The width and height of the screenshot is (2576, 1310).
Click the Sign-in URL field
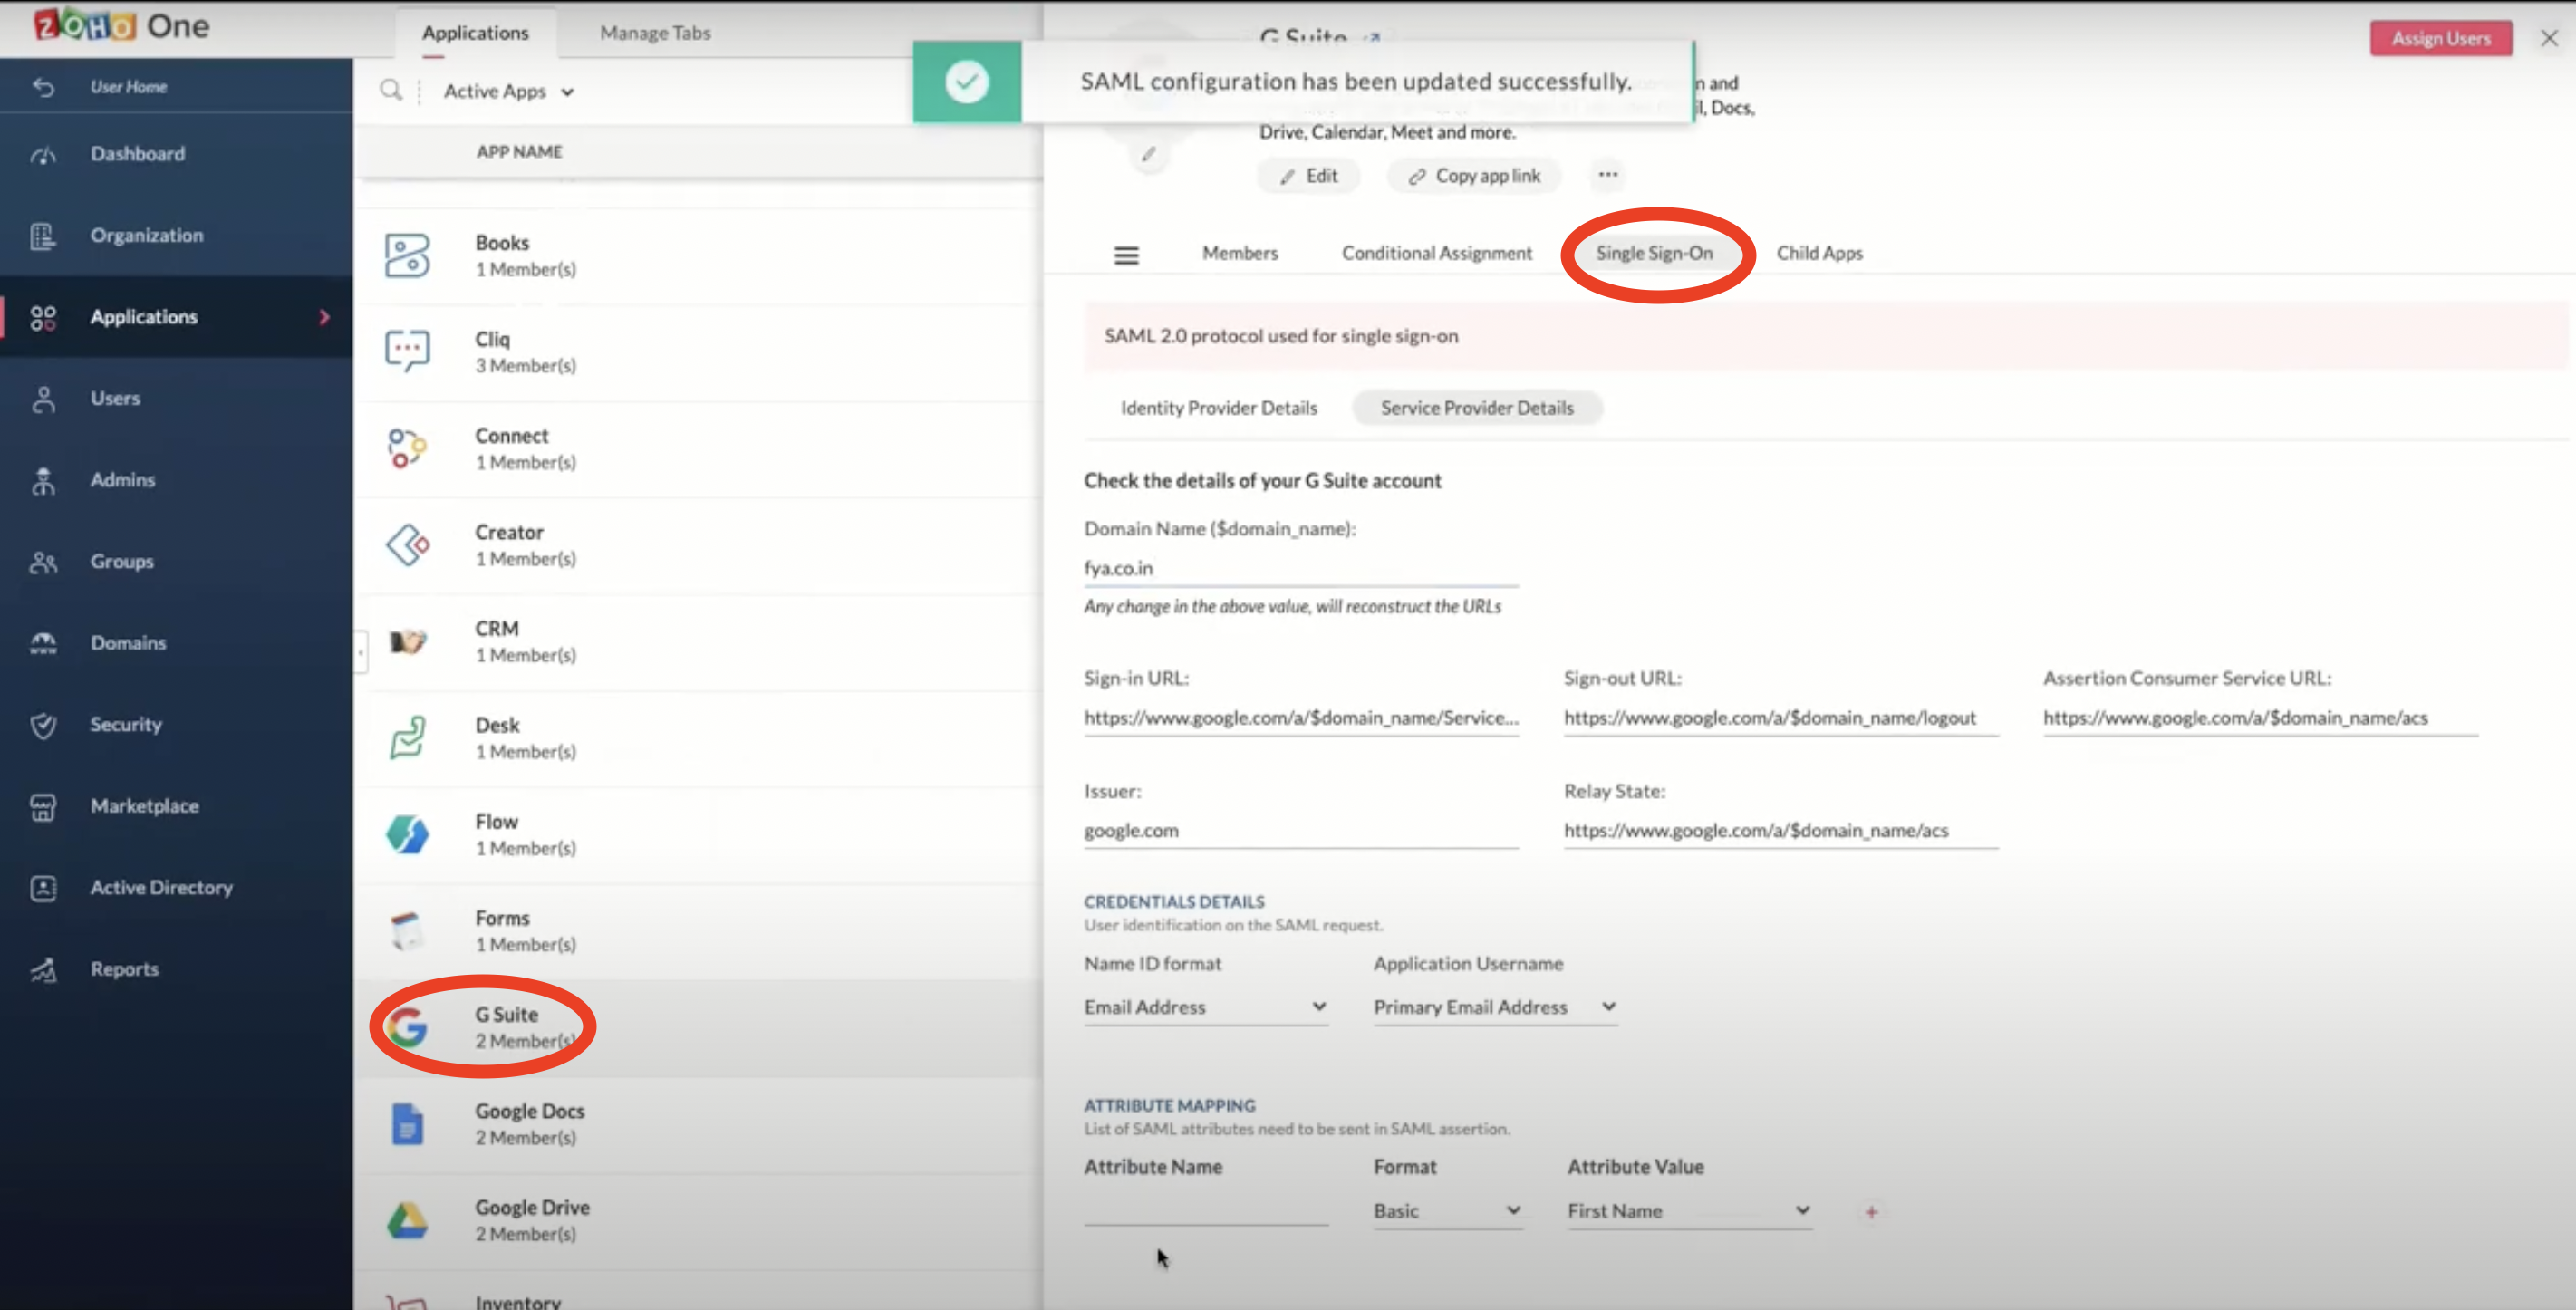[x=1301, y=718]
